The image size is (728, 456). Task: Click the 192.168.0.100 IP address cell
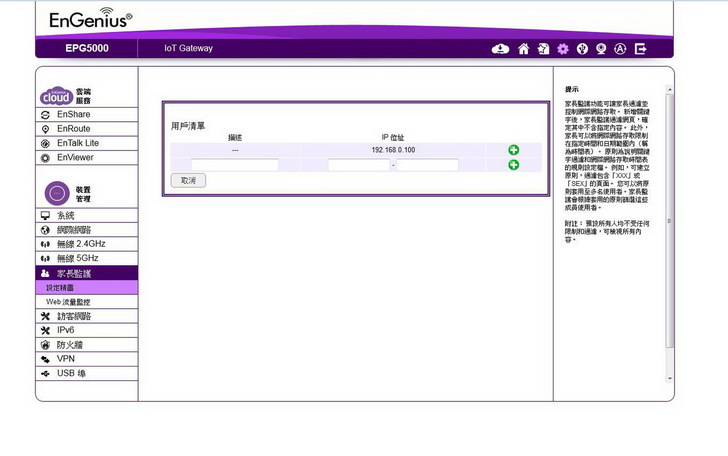pos(393,150)
